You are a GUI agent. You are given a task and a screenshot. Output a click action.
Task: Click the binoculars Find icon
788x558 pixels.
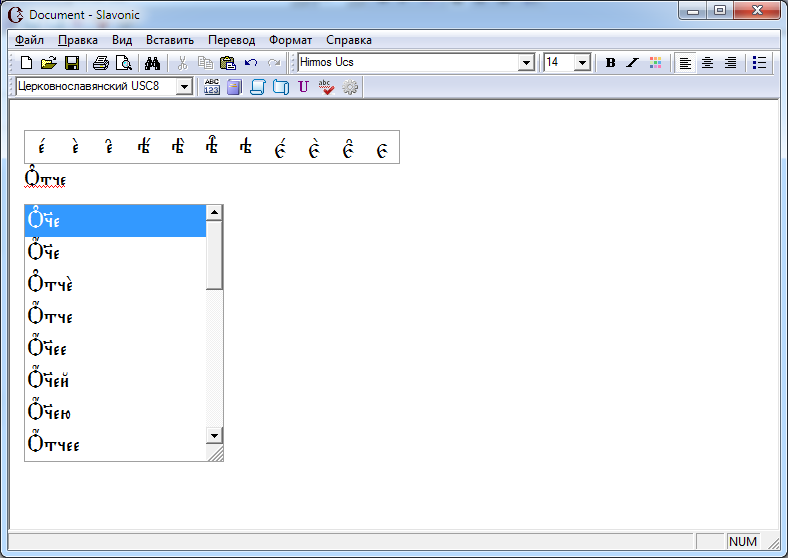pos(153,63)
